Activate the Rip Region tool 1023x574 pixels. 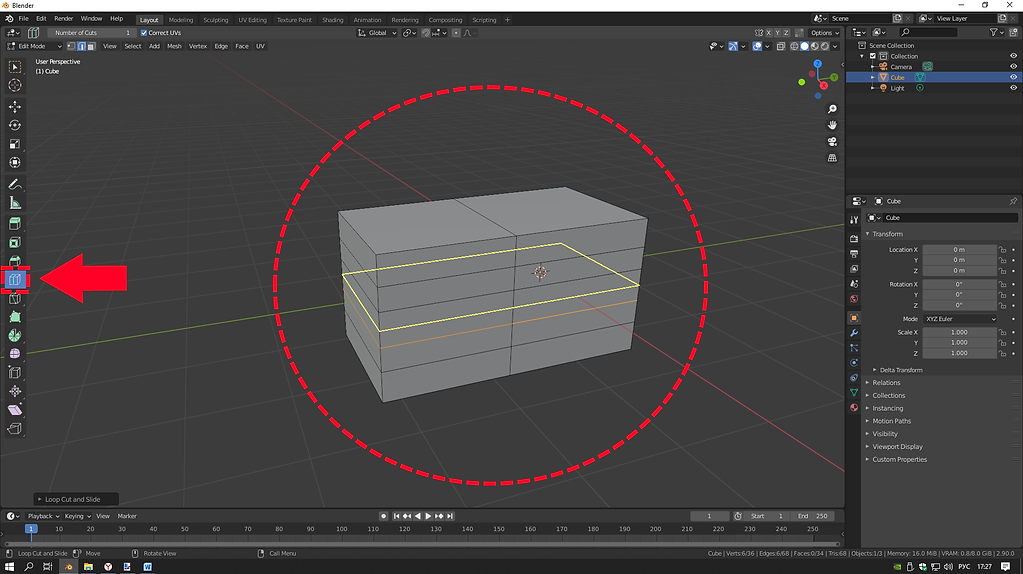click(14, 429)
